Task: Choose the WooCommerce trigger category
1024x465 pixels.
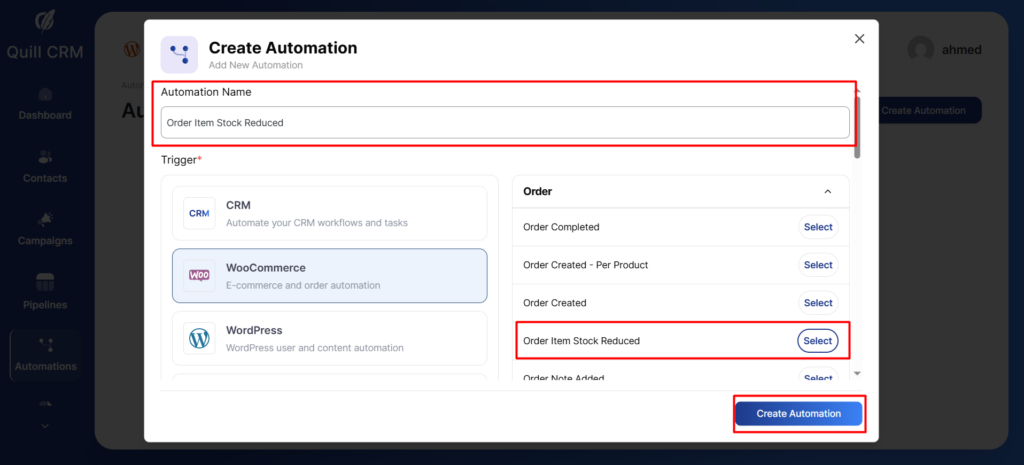Action: tap(329, 275)
